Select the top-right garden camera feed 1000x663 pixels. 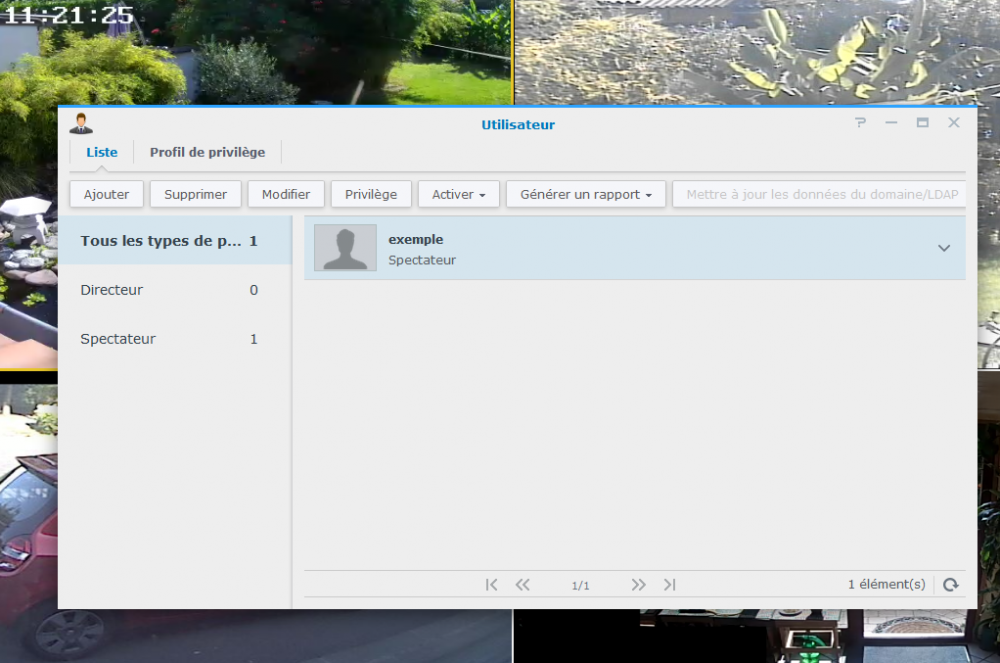pyautogui.click(x=757, y=52)
